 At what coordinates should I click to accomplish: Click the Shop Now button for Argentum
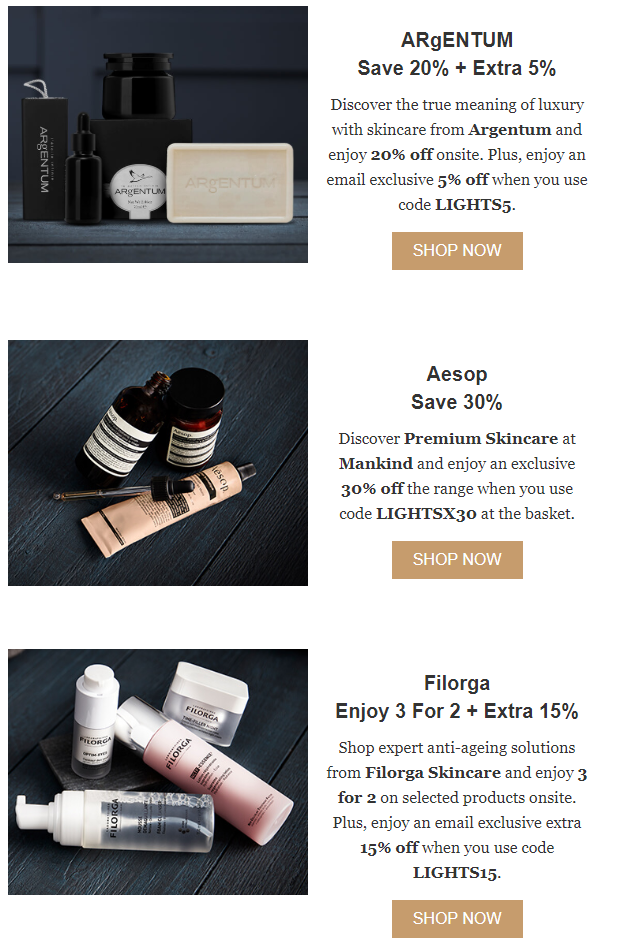coord(457,250)
